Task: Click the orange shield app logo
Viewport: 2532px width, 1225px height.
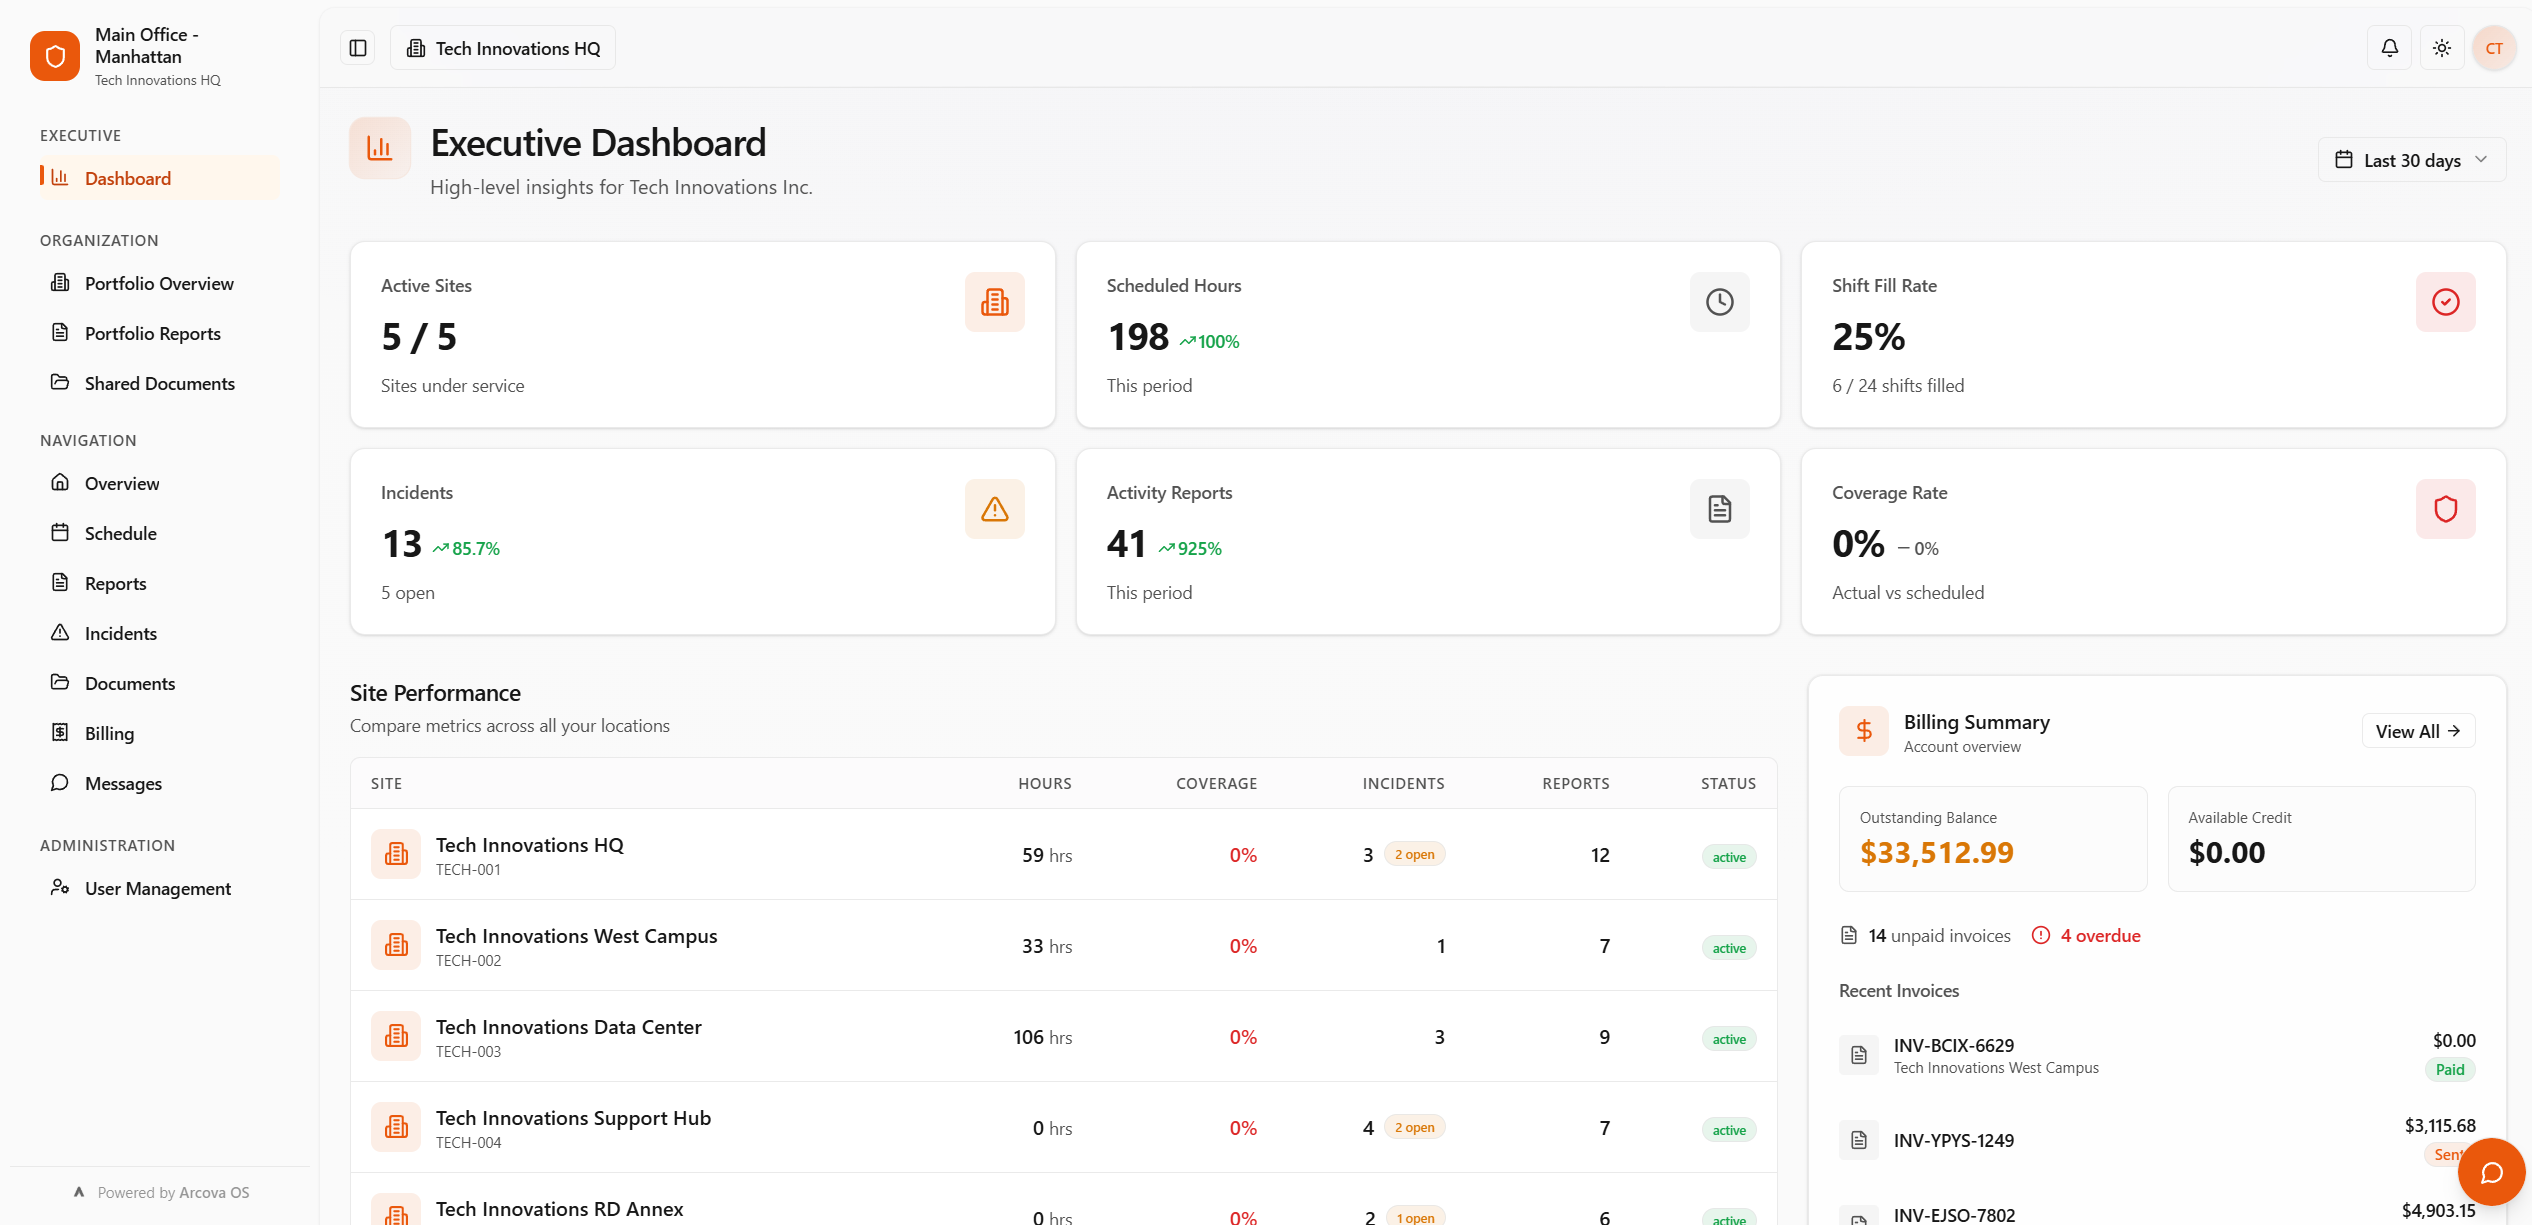Action: [x=55, y=56]
